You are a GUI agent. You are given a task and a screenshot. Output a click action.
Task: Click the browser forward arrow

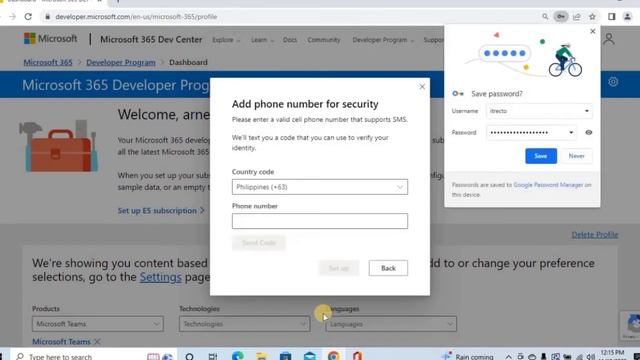13,17
